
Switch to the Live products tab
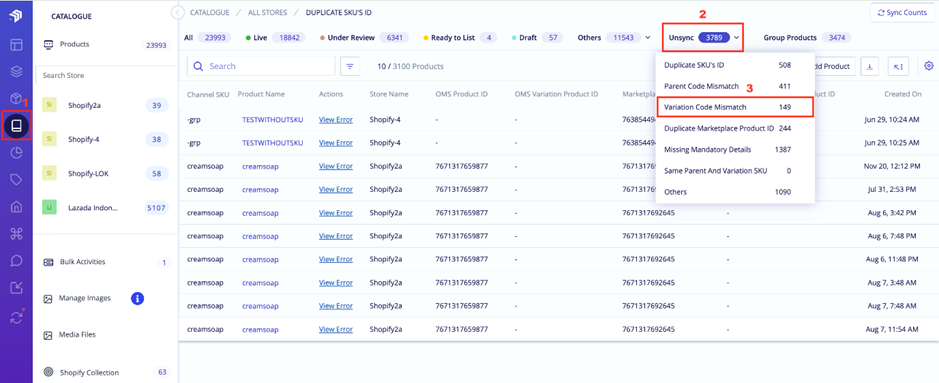[275, 38]
